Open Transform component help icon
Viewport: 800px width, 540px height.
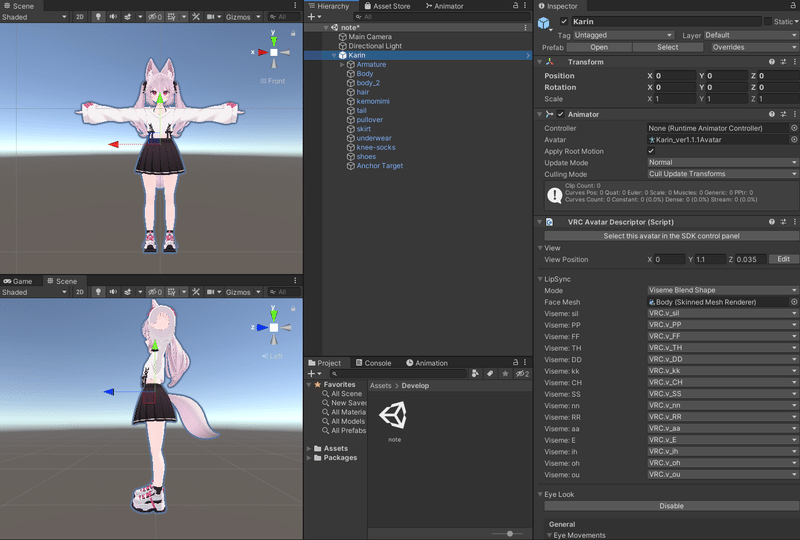(772, 62)
